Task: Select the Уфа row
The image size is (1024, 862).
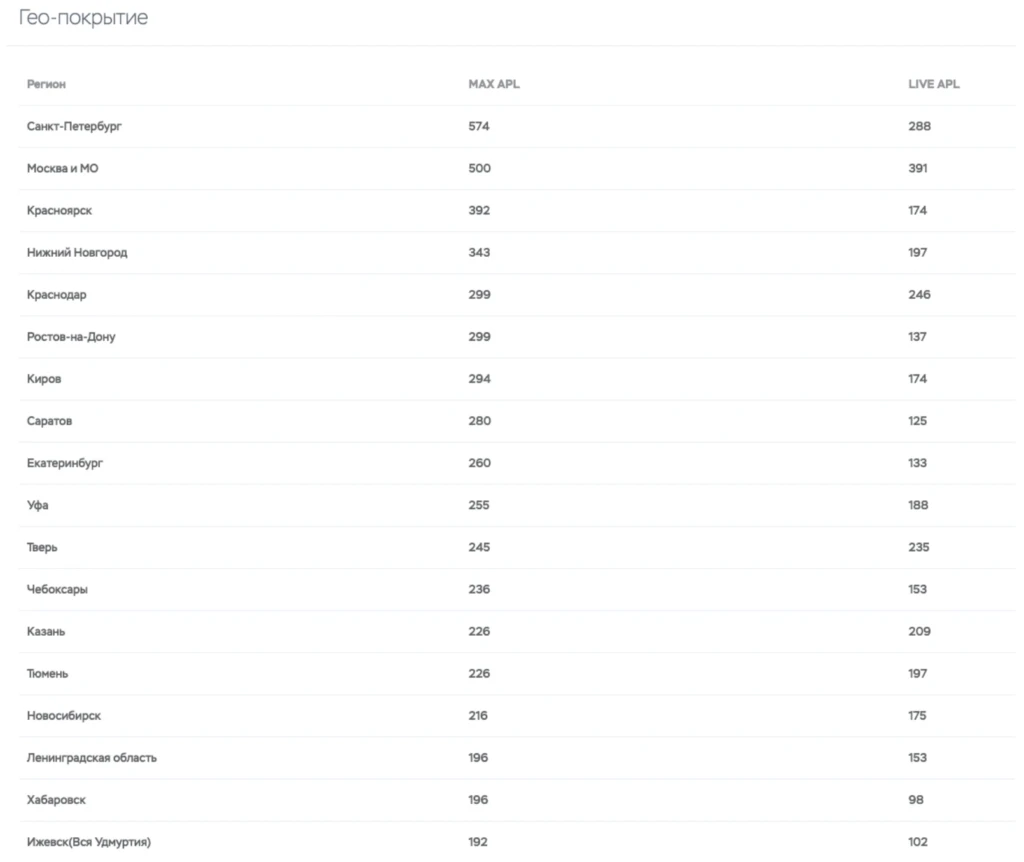Action: 517,505
